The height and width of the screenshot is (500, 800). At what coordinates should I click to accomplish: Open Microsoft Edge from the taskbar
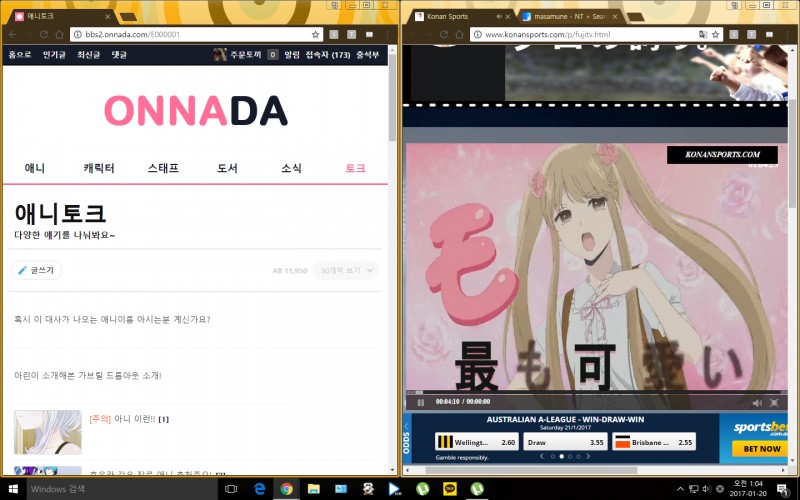259,489
